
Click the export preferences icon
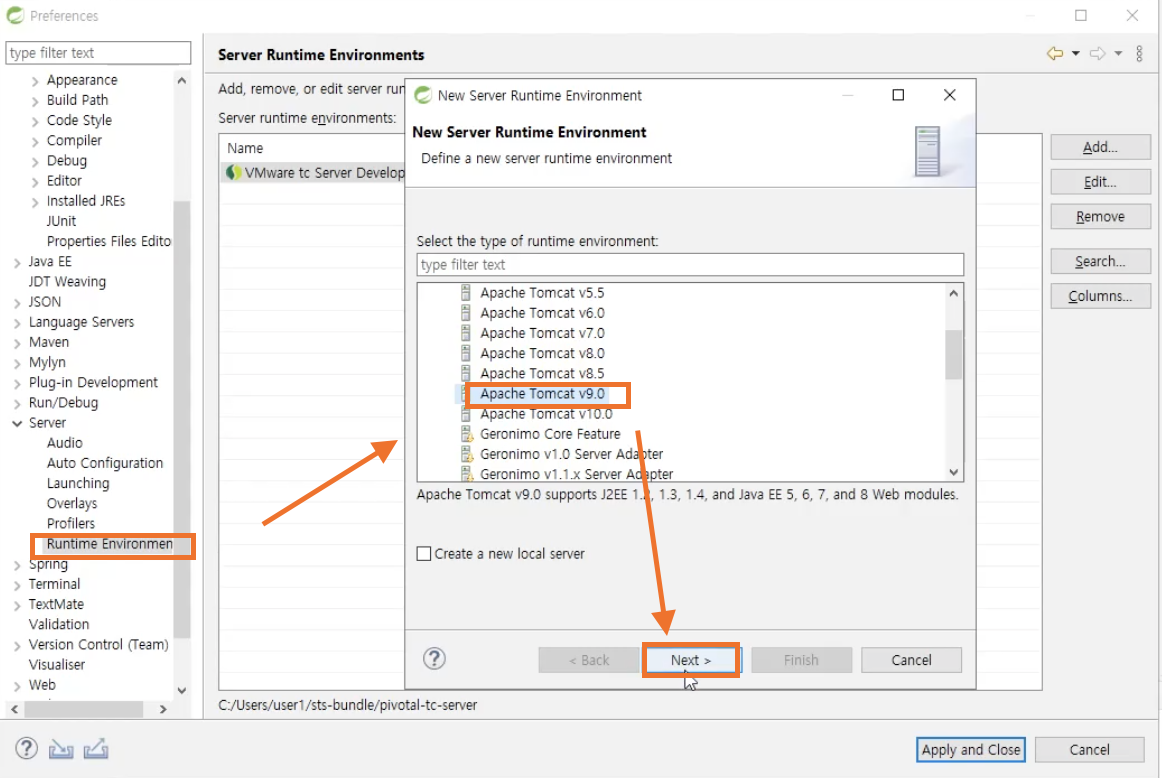(x=96, y=749)
